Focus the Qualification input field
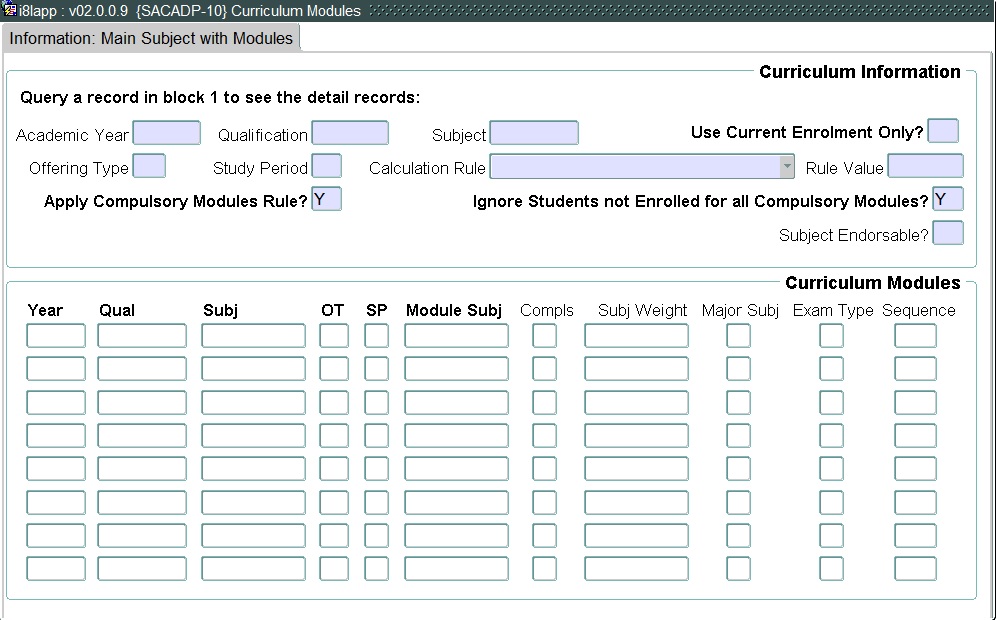The width and height of the screenshot is (997, 620). pyautogui.click(x=350, y=133)
